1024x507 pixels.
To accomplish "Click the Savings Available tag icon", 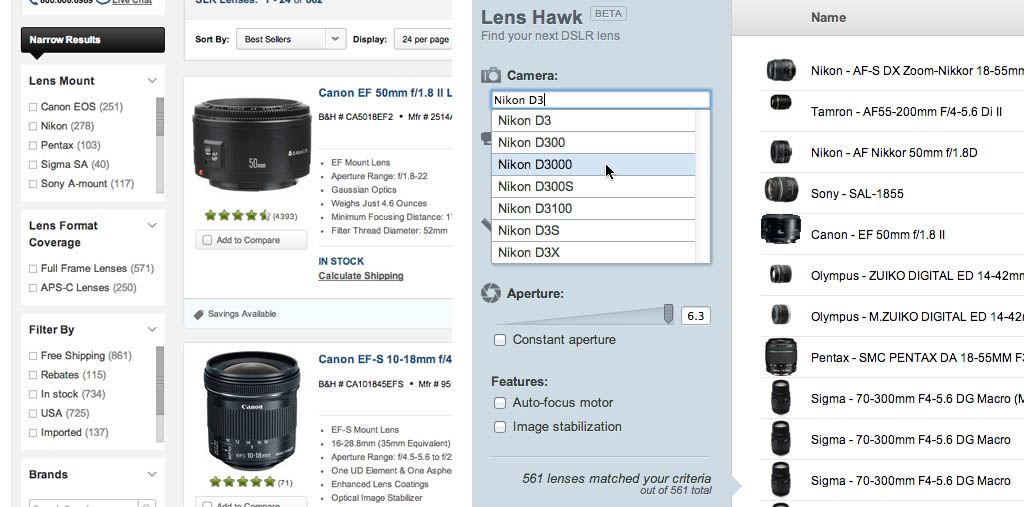I will pyautogui.click(x=198, y=314).
